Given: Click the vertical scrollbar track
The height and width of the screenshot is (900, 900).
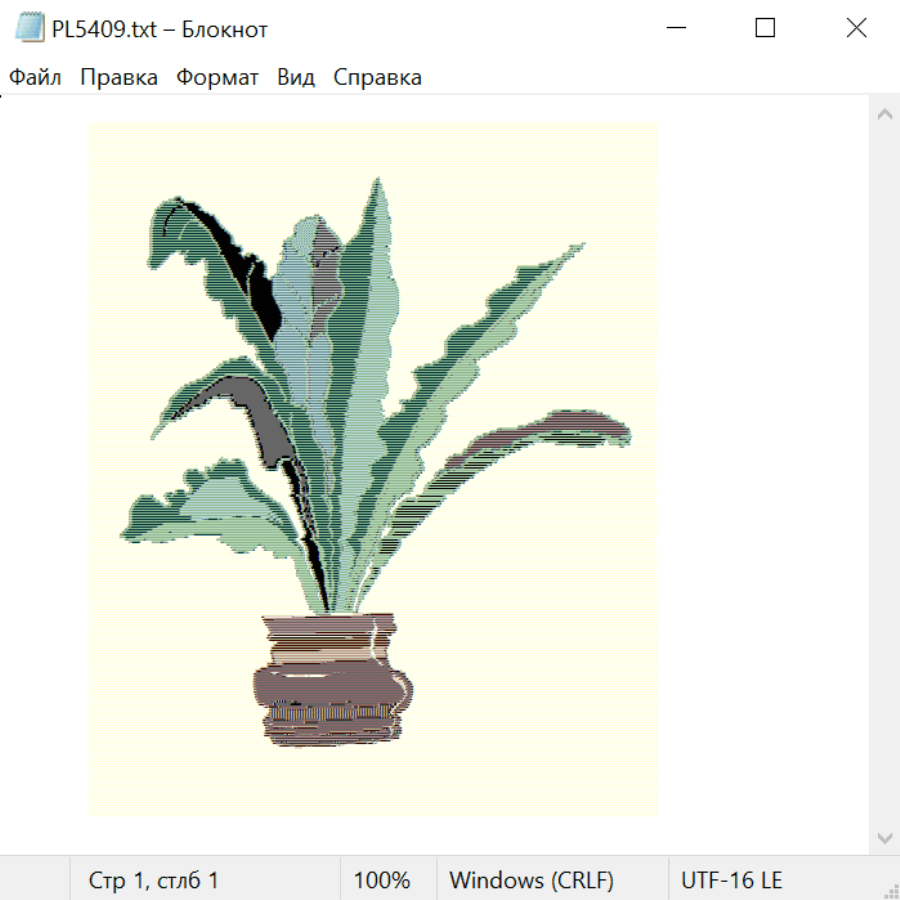Looking at the screenshot, I should pyautogui.click(x=885, y=476).
